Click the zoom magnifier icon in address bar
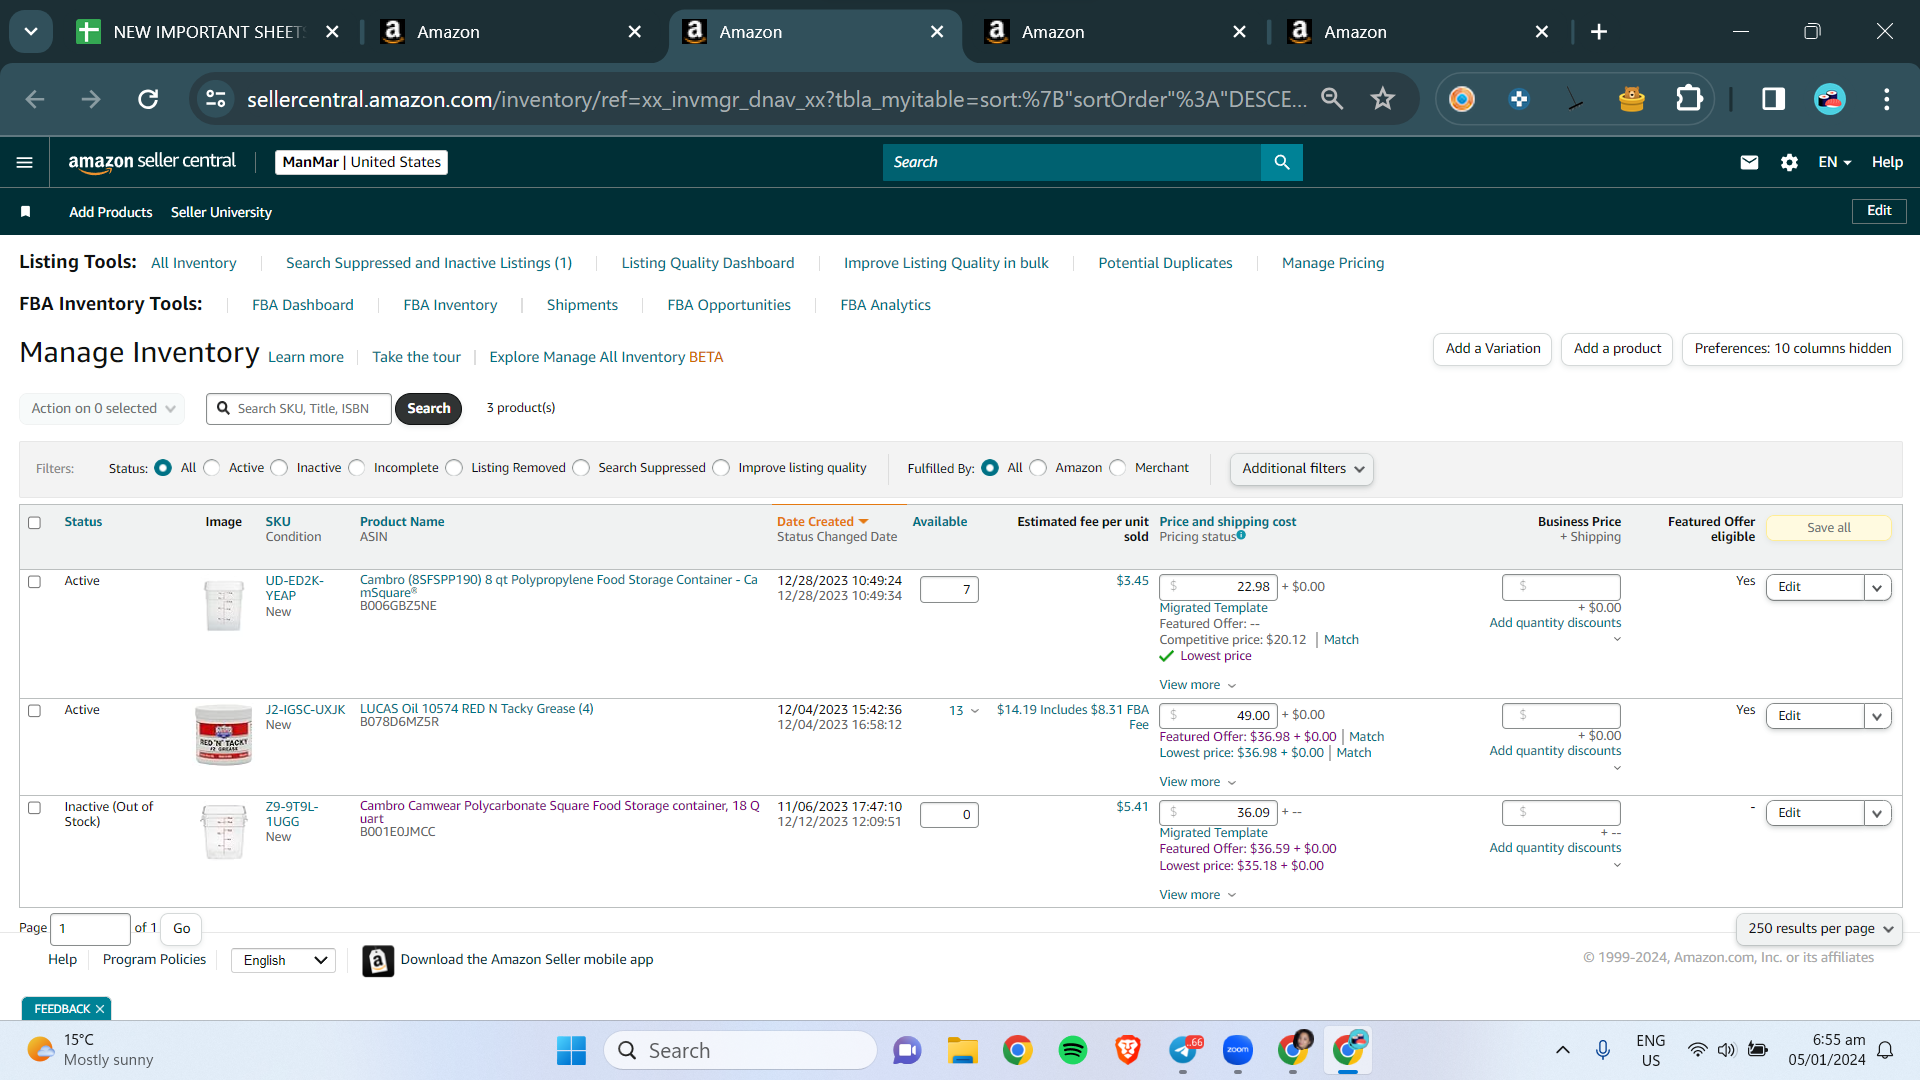 [1332, 99]
